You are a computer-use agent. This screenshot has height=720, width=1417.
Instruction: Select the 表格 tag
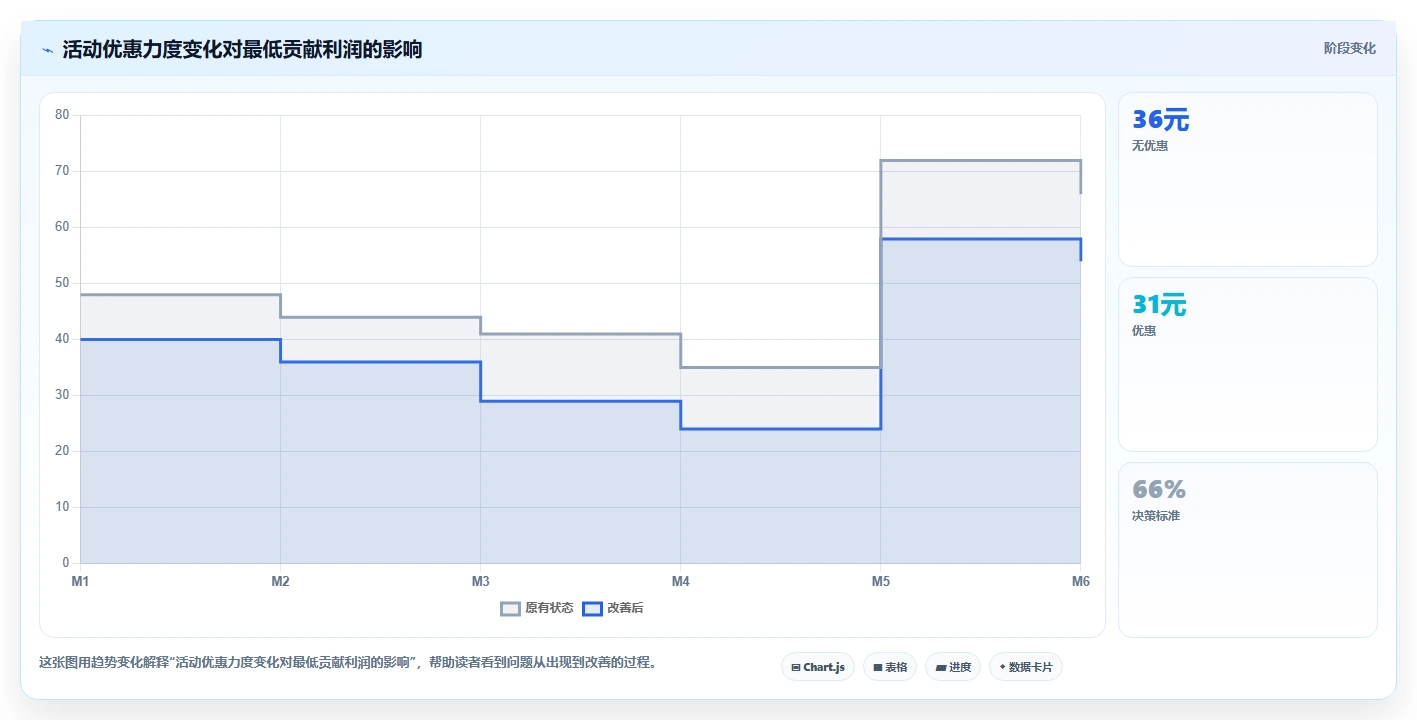tap(889, 667)
